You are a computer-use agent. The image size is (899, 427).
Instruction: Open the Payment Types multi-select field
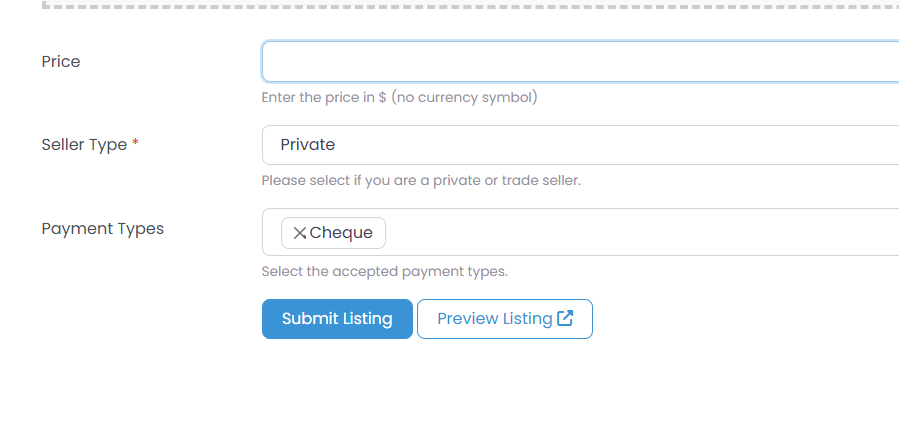point(580,232)
